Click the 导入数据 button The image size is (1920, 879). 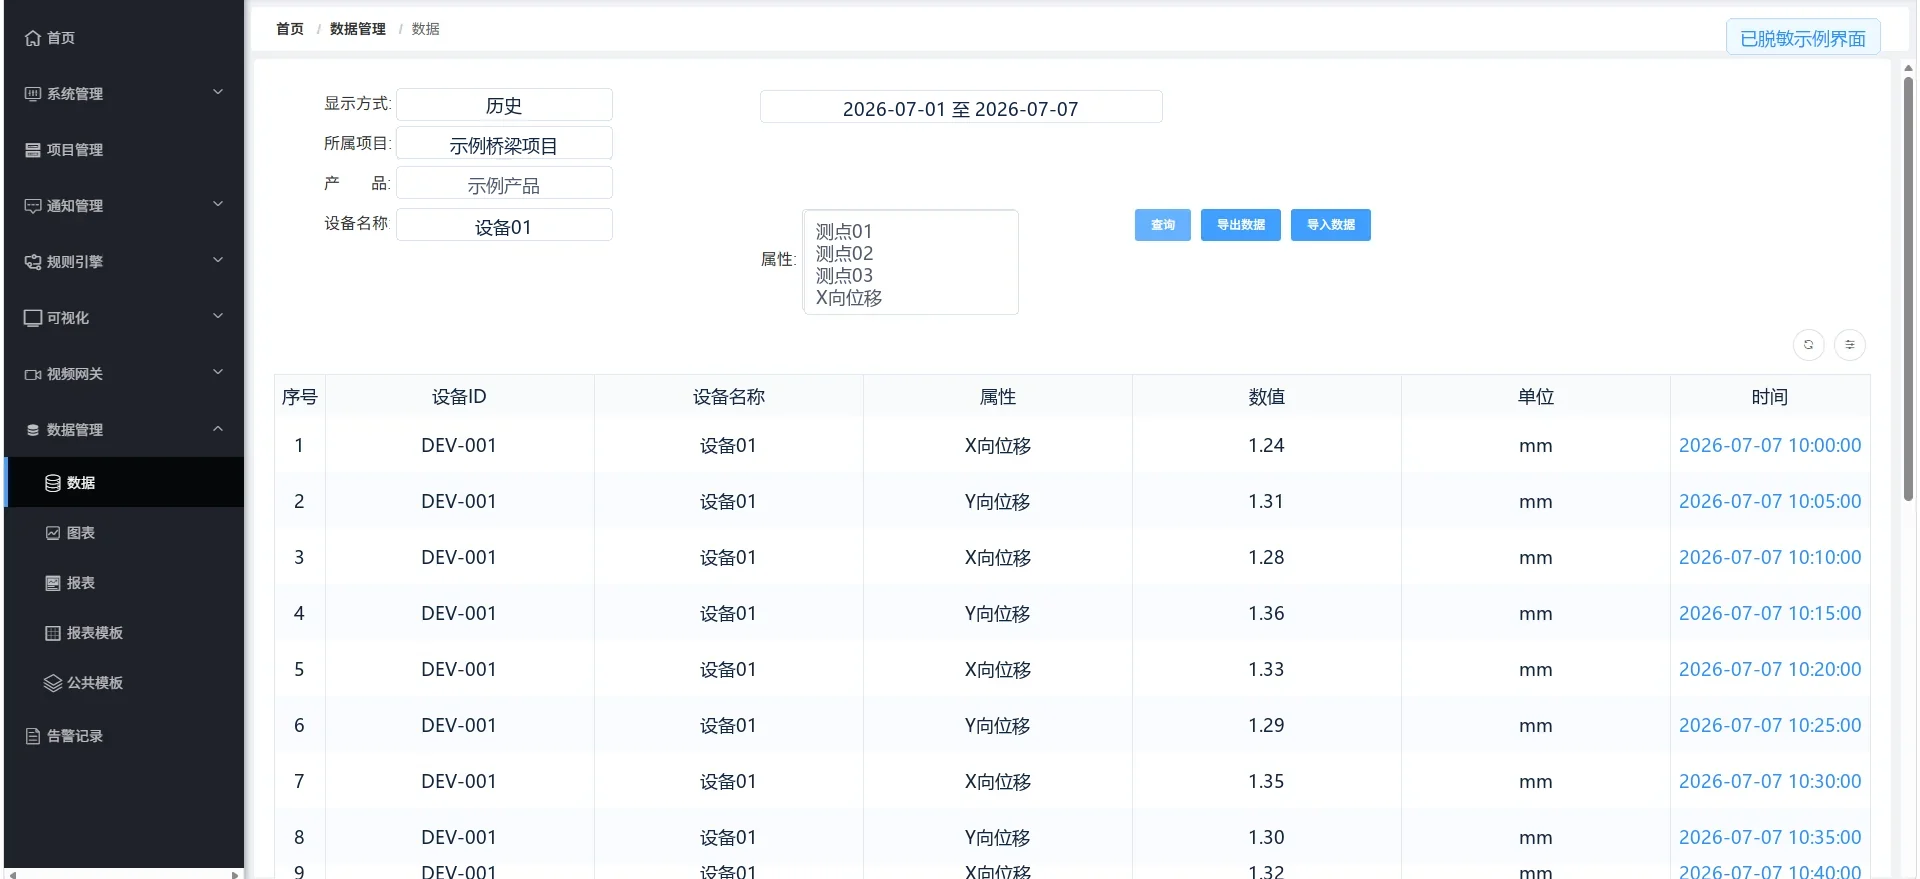pos(1331,225)
